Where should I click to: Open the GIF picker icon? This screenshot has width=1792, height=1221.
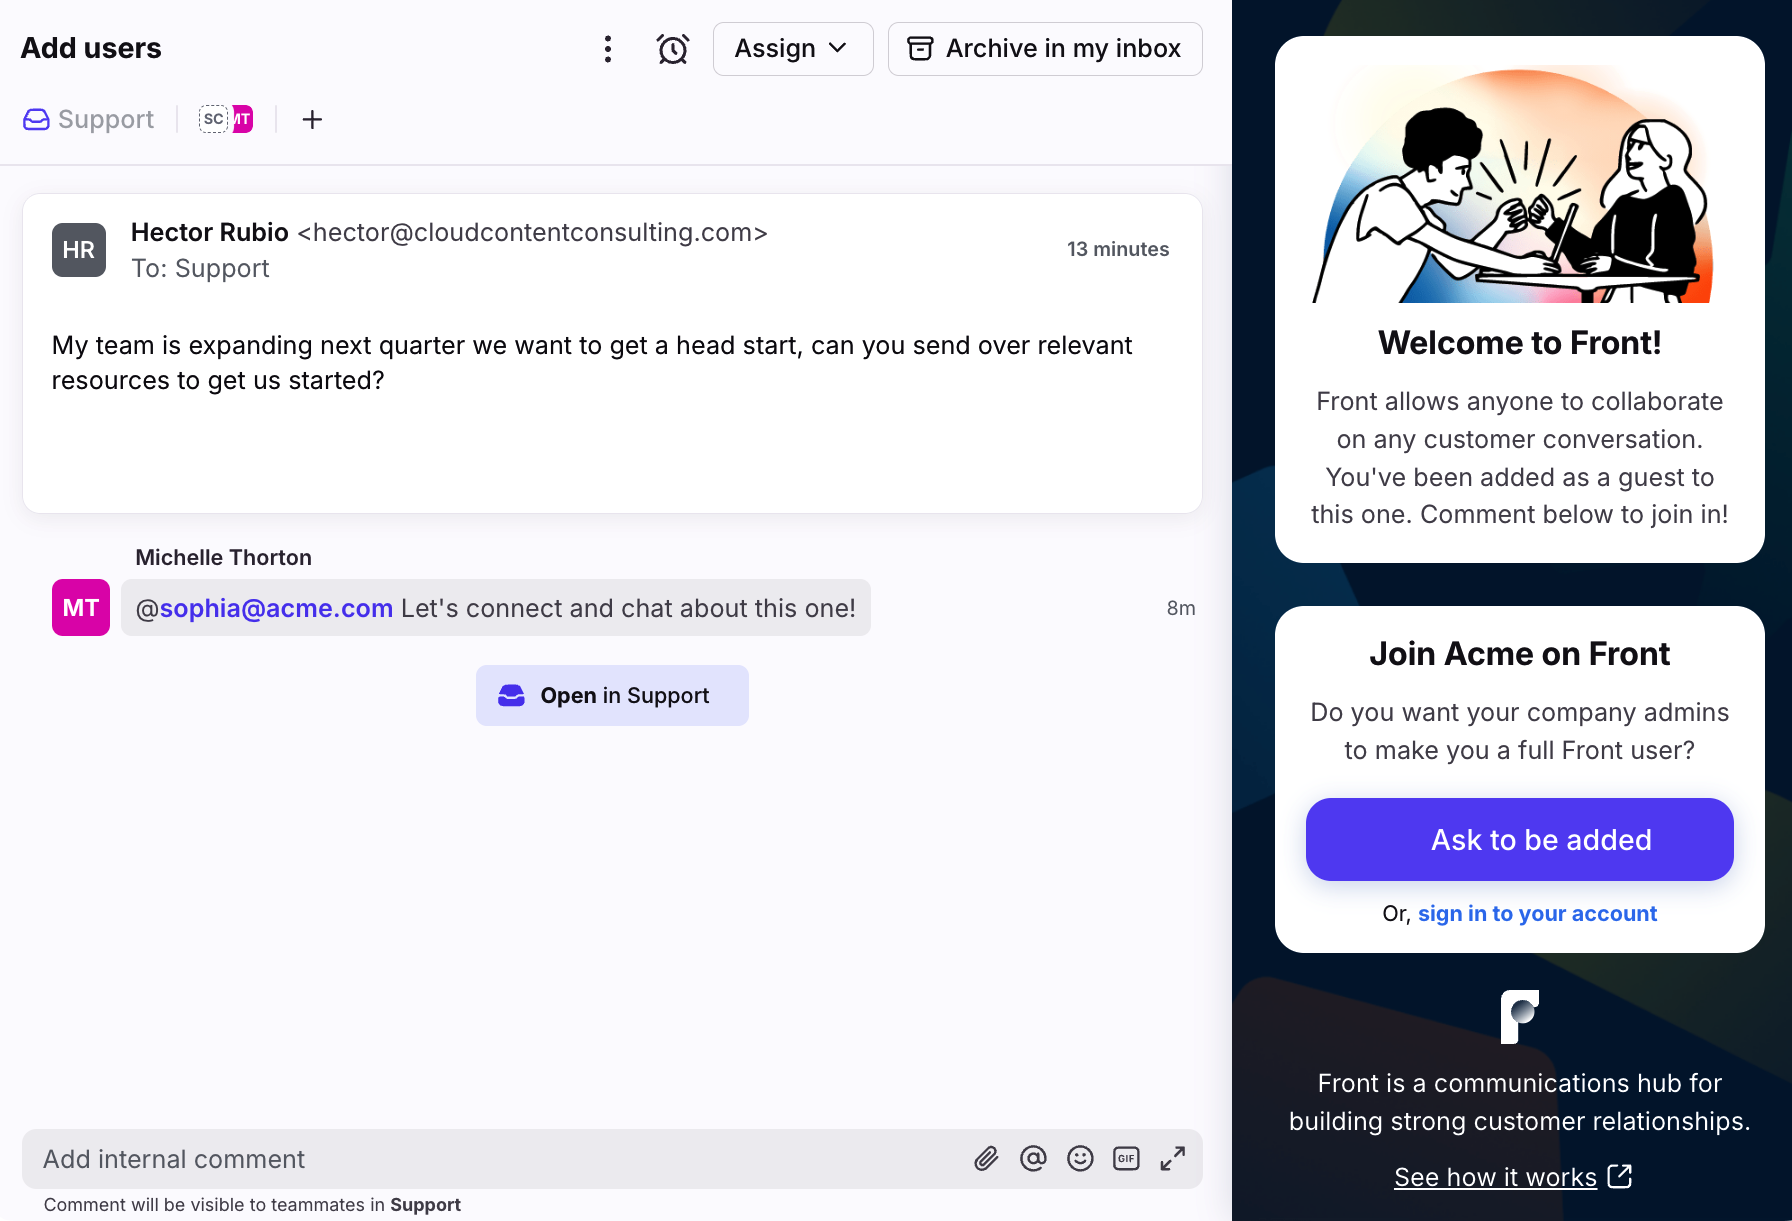[1127, 1159]
